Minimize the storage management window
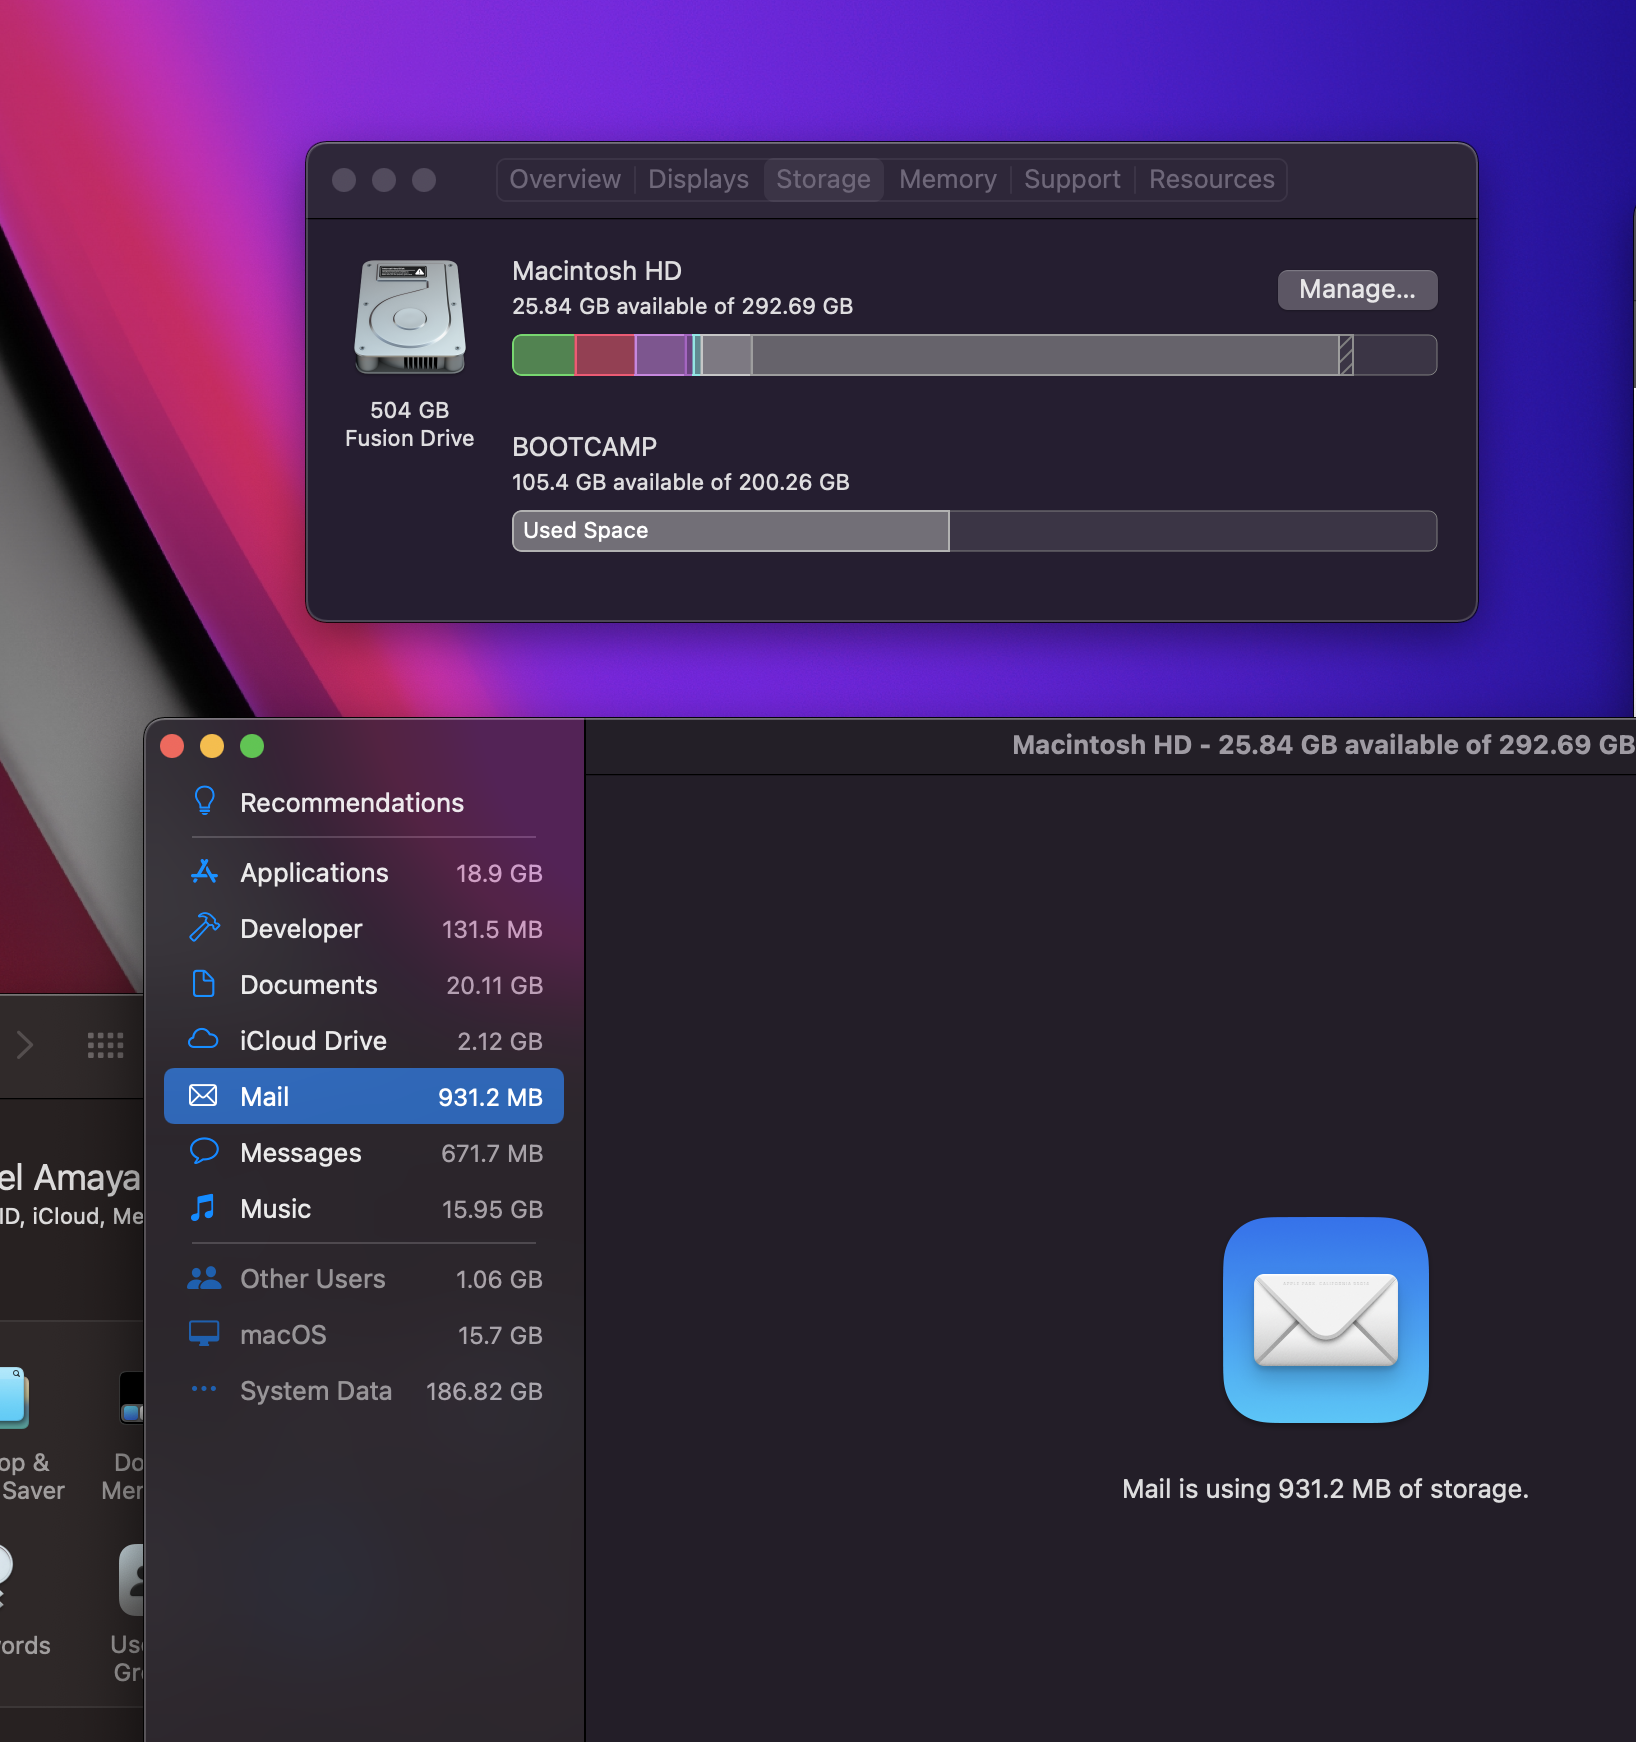Viewport: 1636px width, 1742px height. coord(212,746)
